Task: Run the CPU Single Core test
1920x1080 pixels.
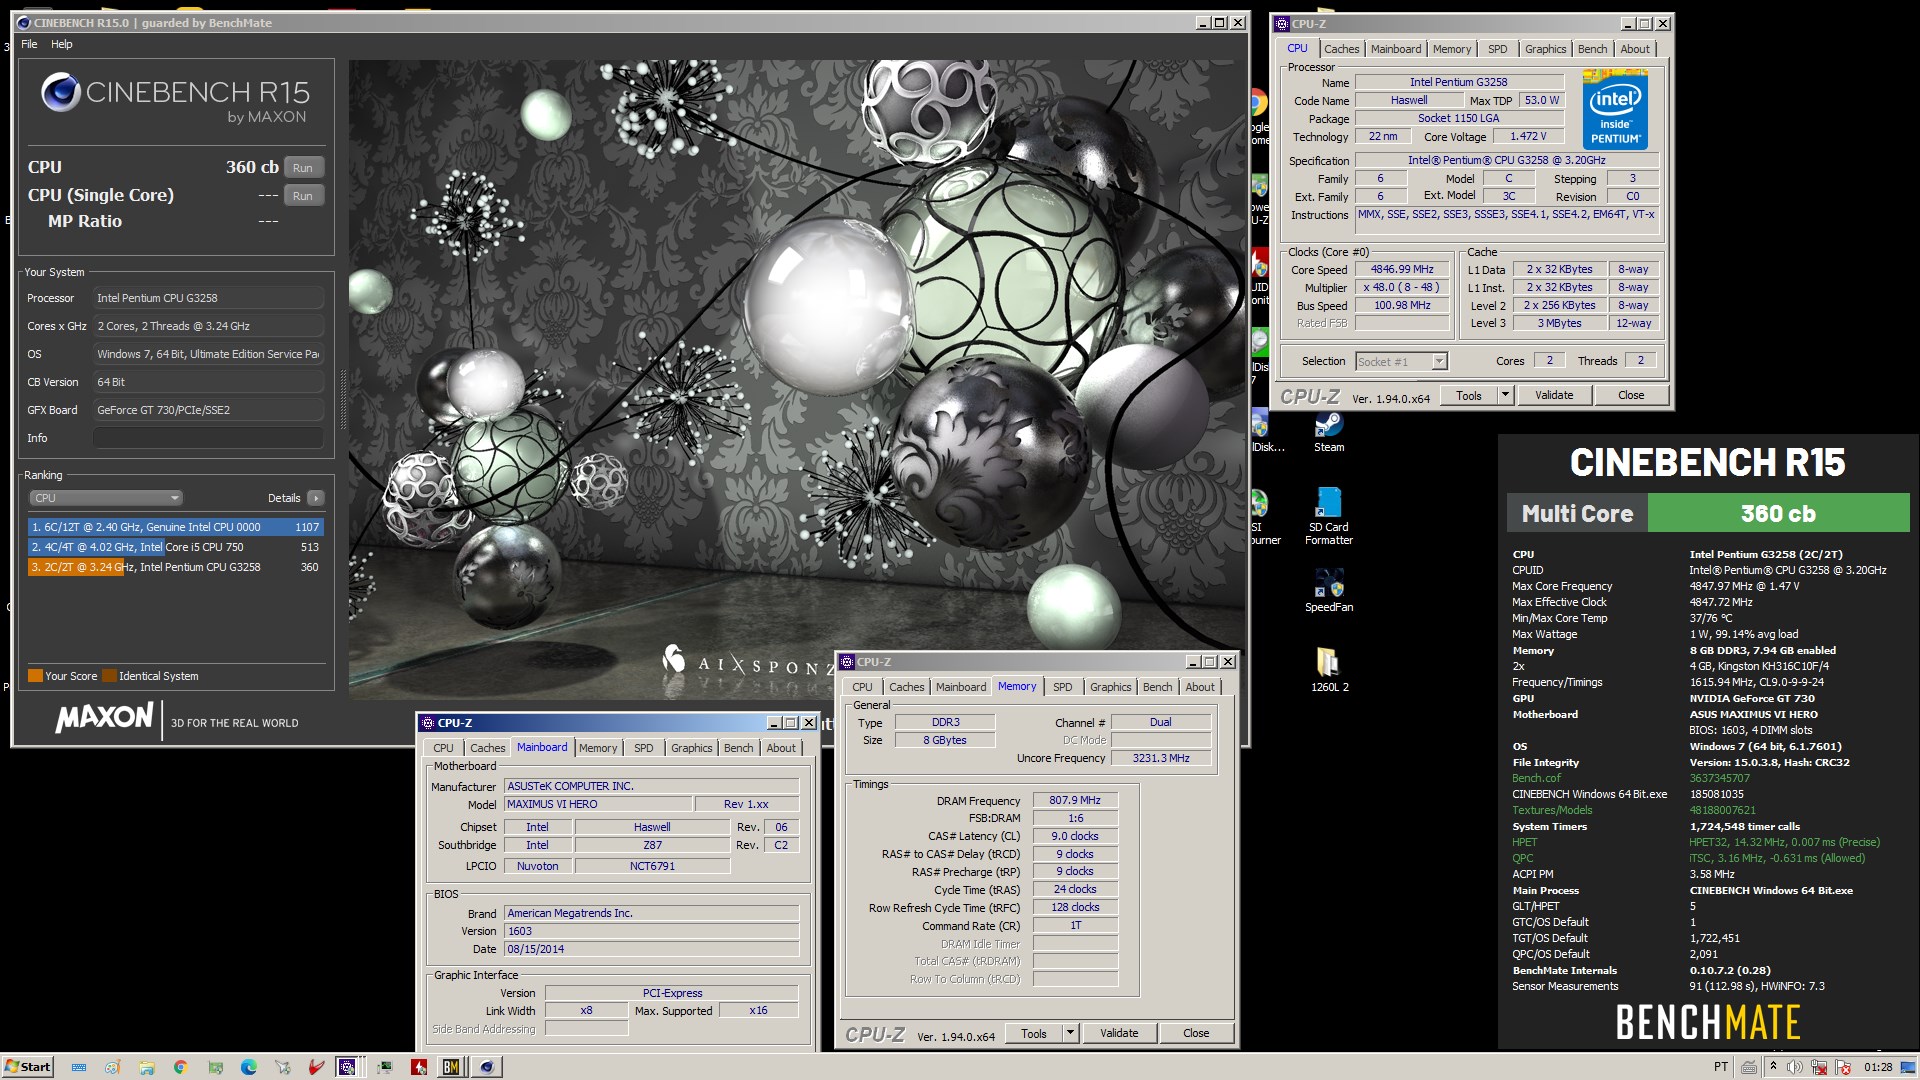Action: tap(303, 196)
